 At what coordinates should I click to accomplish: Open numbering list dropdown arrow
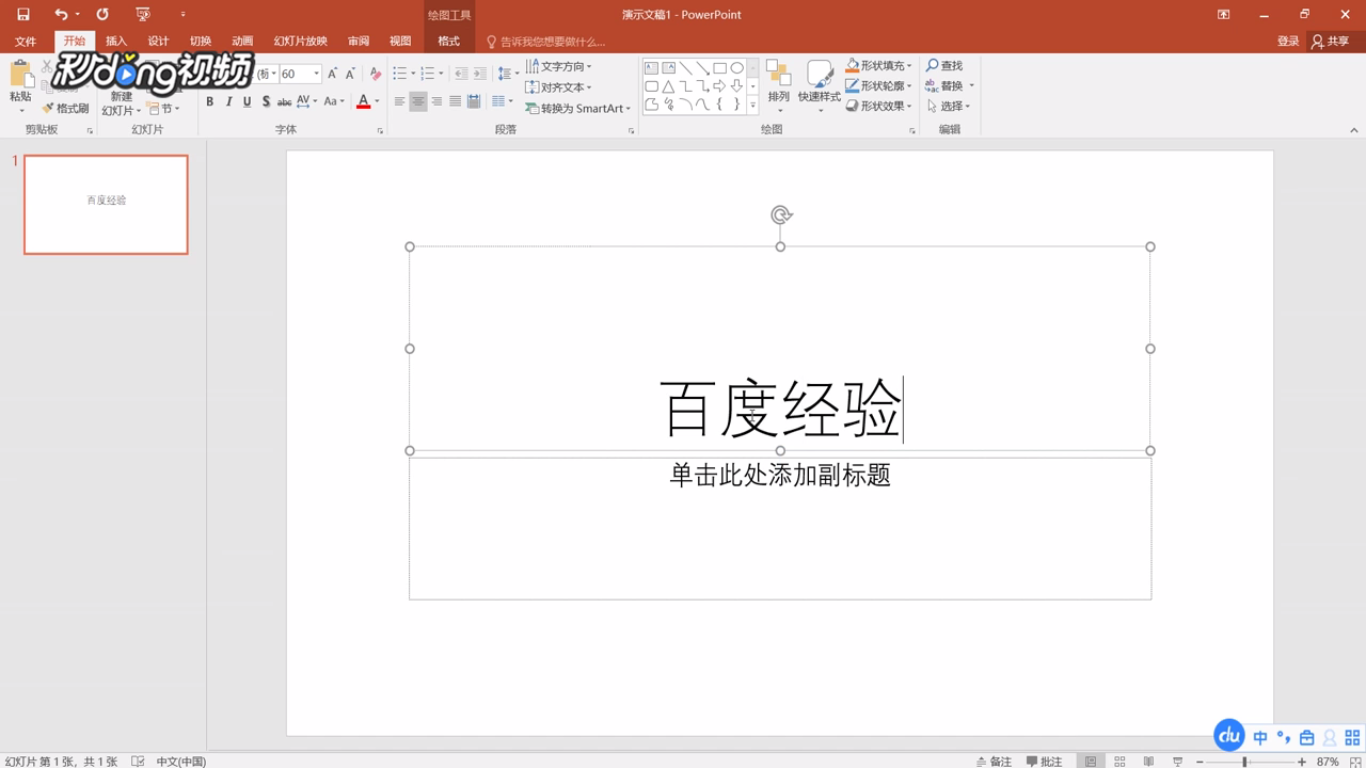click(x=440, y=74)
